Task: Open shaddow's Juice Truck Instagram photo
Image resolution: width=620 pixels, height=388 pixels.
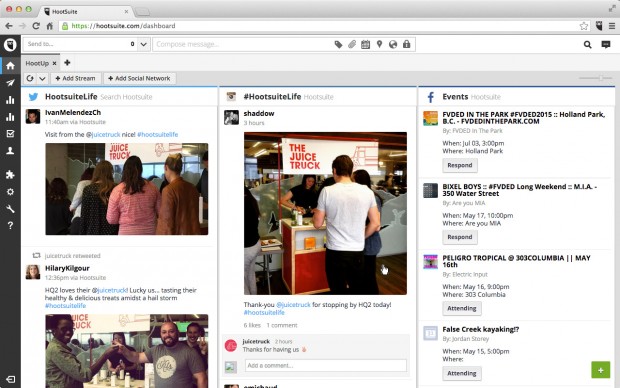Action: [x=325, y=214]
